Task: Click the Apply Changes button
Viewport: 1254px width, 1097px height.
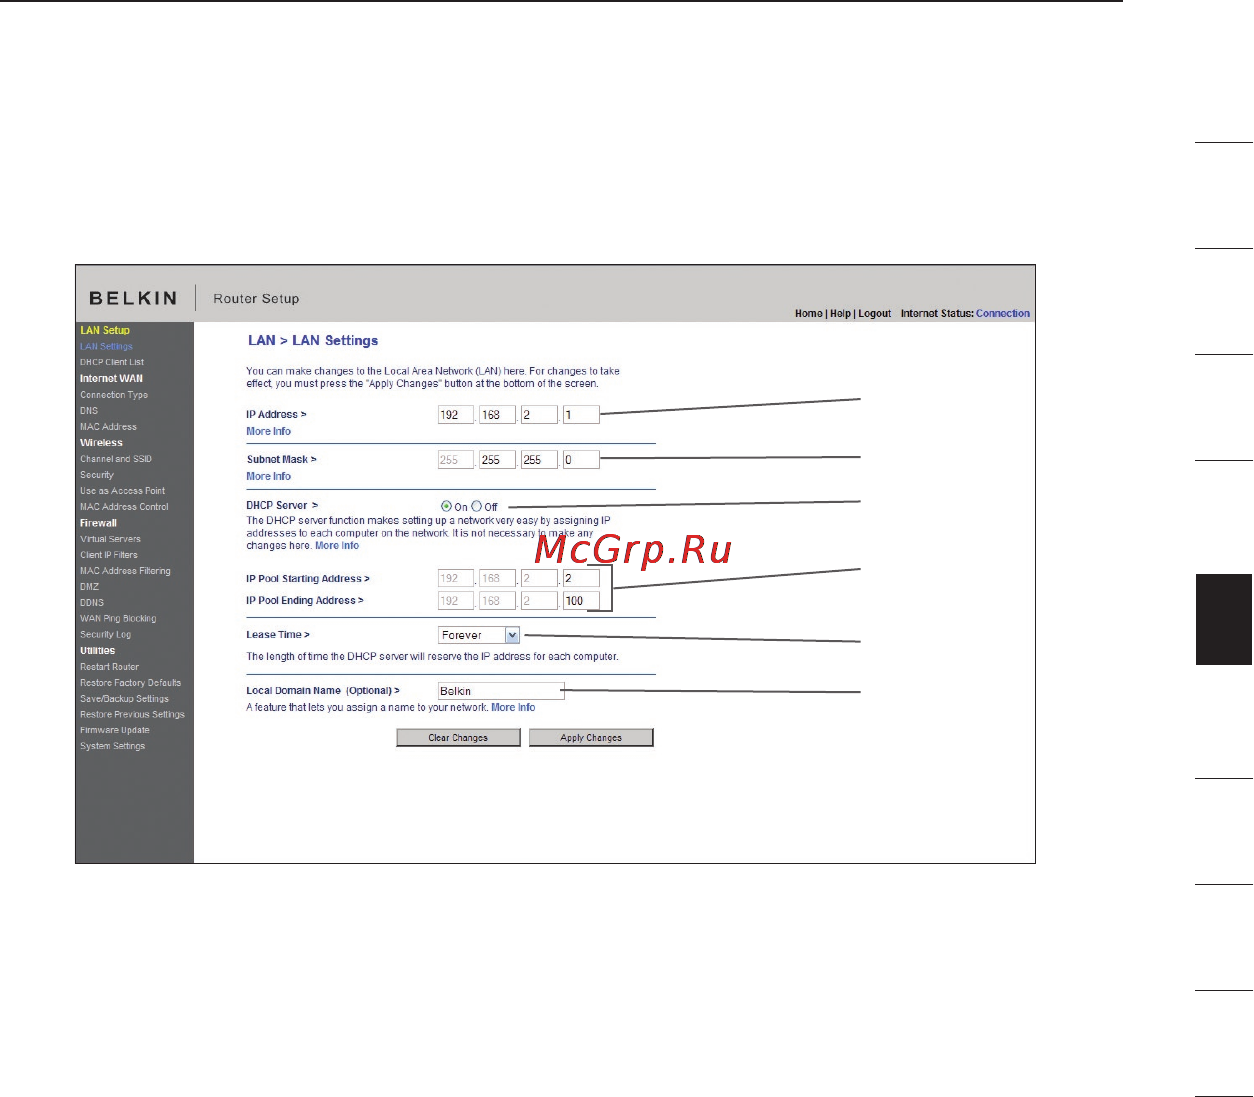Action: click(591, 738)
